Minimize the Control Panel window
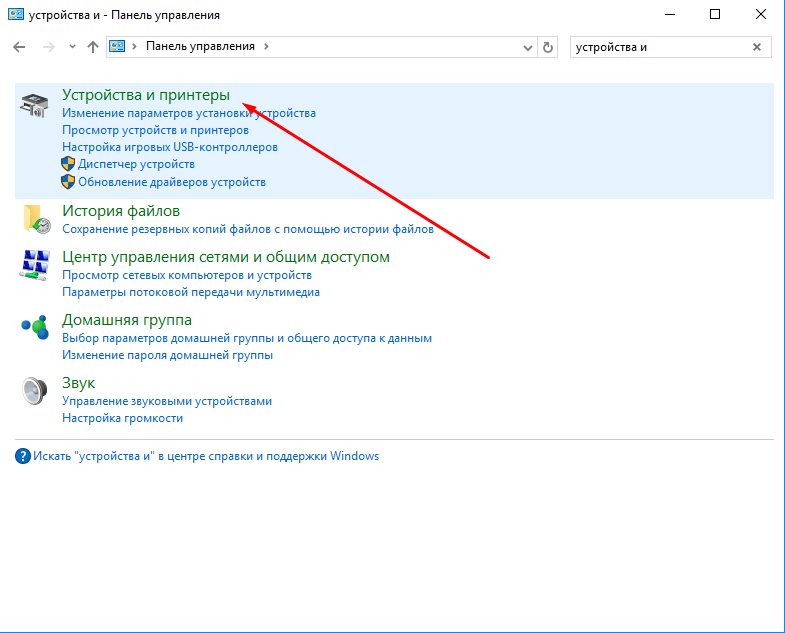The image size is (785, 633). tap(670, 15)
